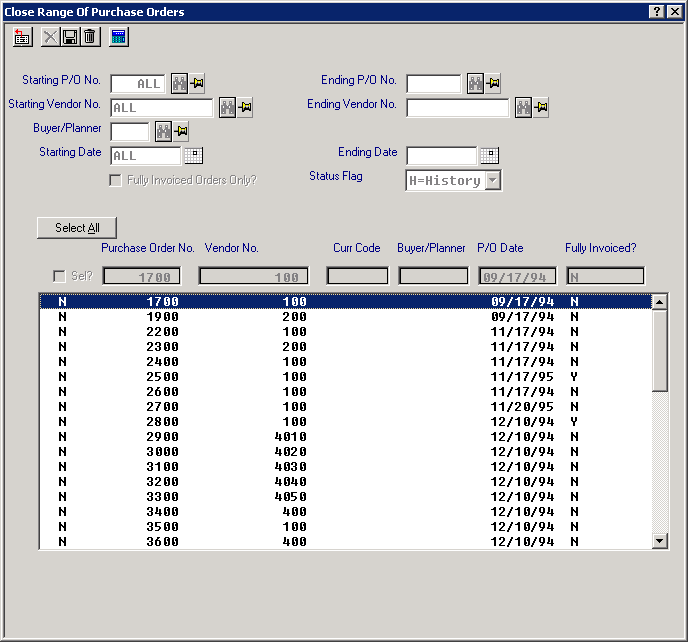Open the Status Flag dropdown

point(493,180)
